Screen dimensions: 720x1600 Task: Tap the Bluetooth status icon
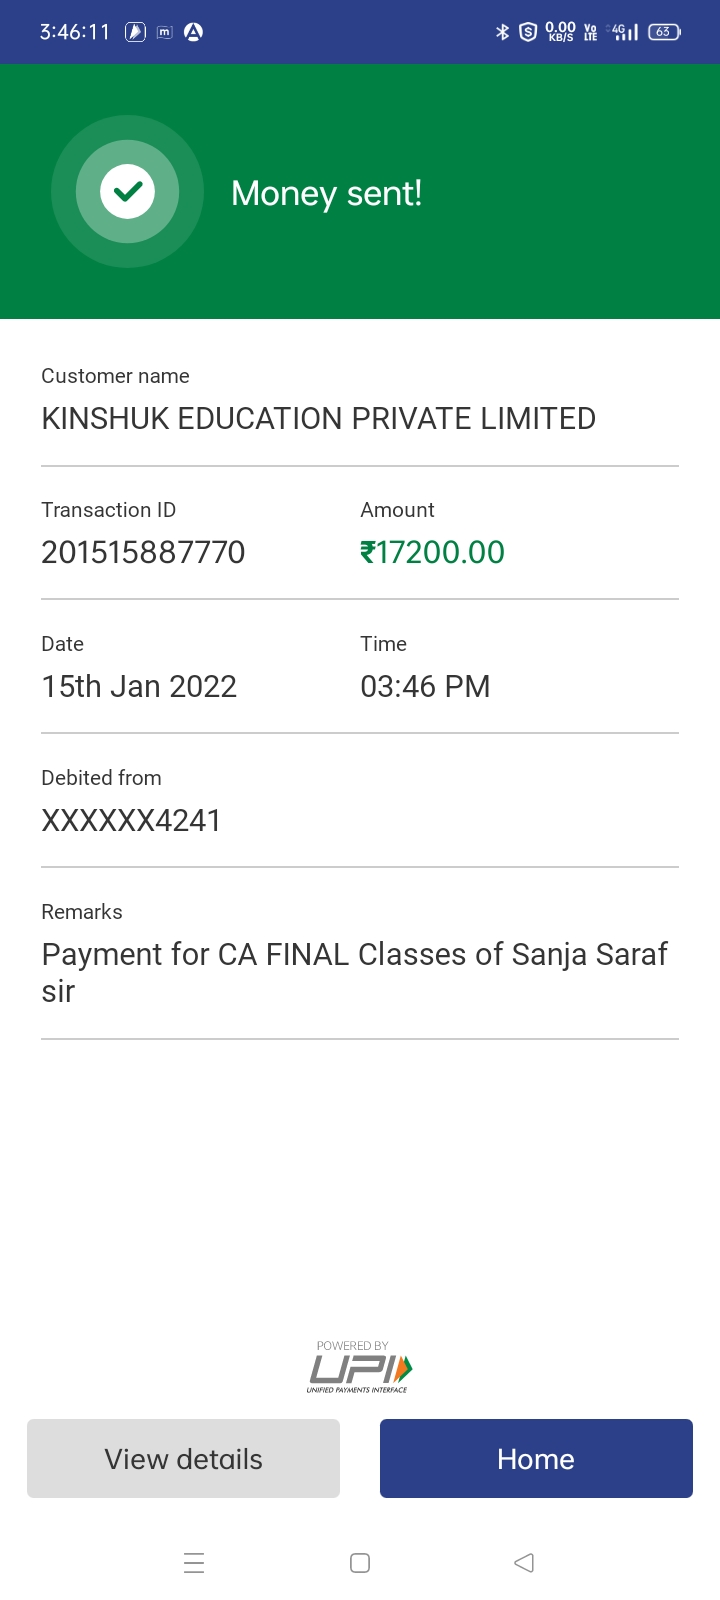click(502, 32)
